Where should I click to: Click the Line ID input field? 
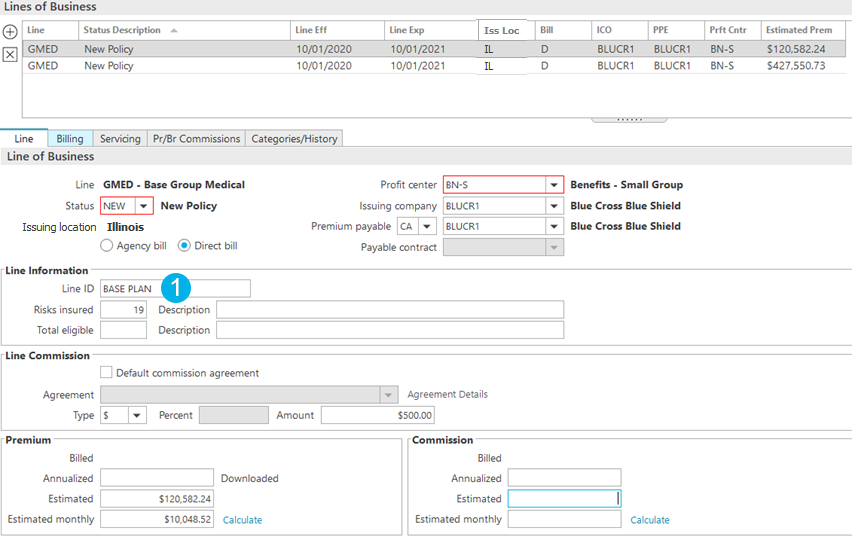pos(175,289)
